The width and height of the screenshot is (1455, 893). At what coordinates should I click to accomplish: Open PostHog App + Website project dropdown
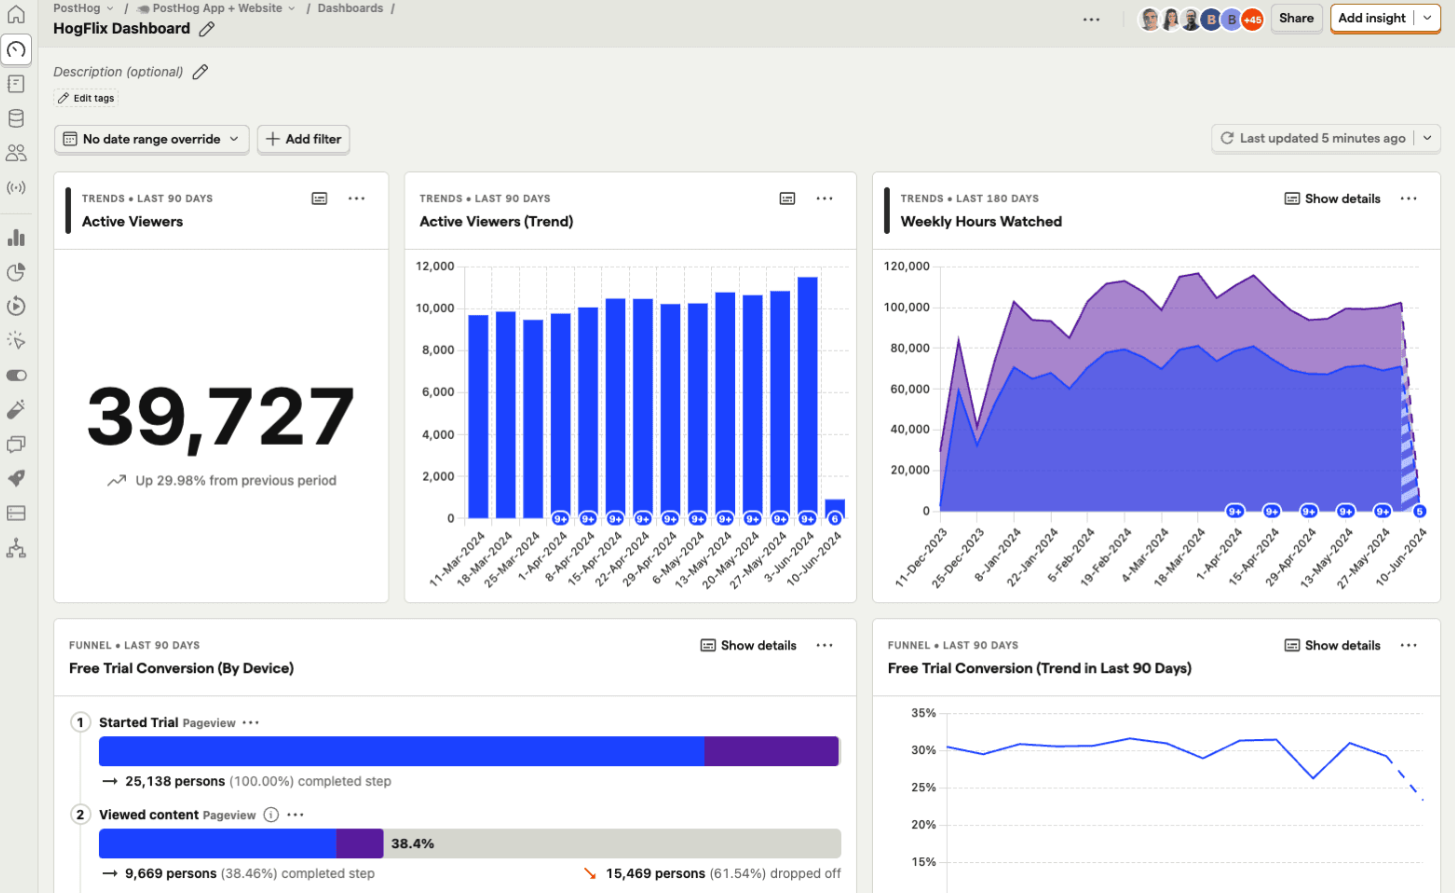pyautogui.click(x=217, y=8)
